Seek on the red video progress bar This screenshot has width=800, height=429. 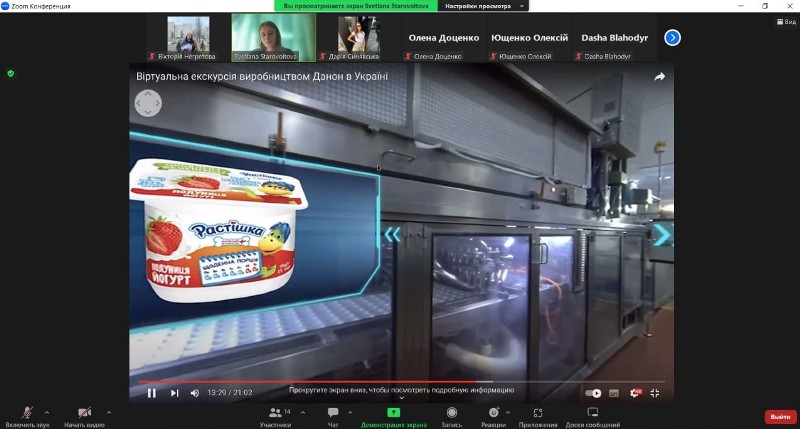tap(401, 382)
